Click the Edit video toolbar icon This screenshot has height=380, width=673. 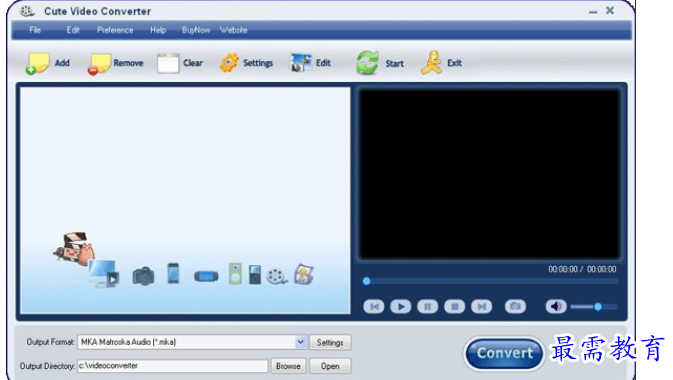pos(301,63)
